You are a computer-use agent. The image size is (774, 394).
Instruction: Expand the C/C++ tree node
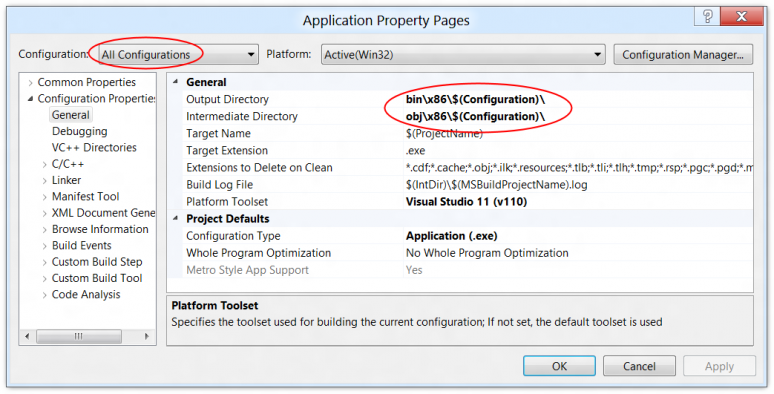[45, 164]
